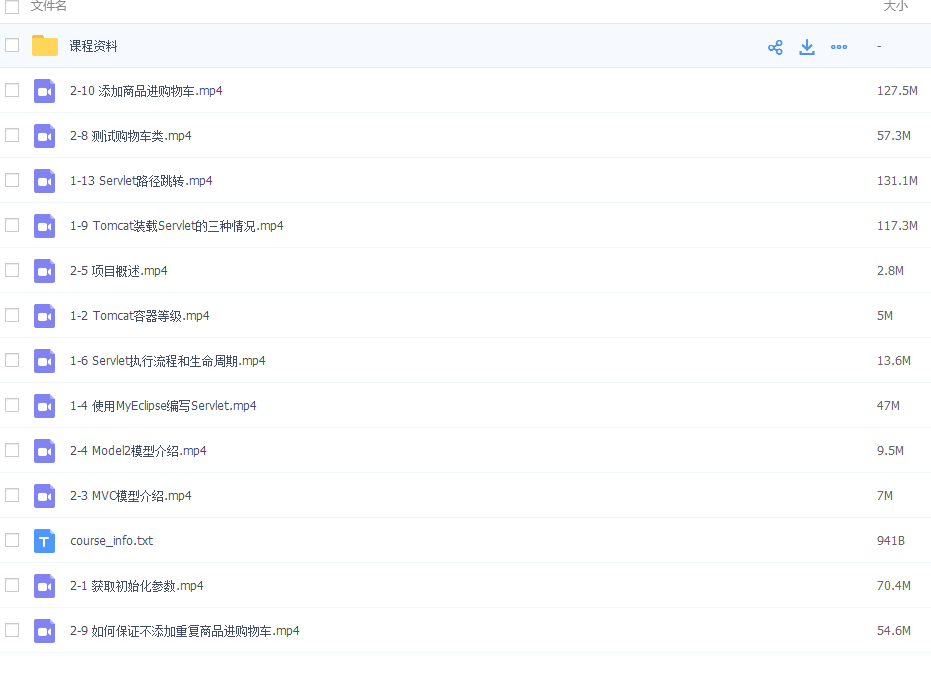Select checkbox for 1-9 Tomcat装载Servlet file
The height and width of the screenshot is (679, 931).
tap(12, 225)
